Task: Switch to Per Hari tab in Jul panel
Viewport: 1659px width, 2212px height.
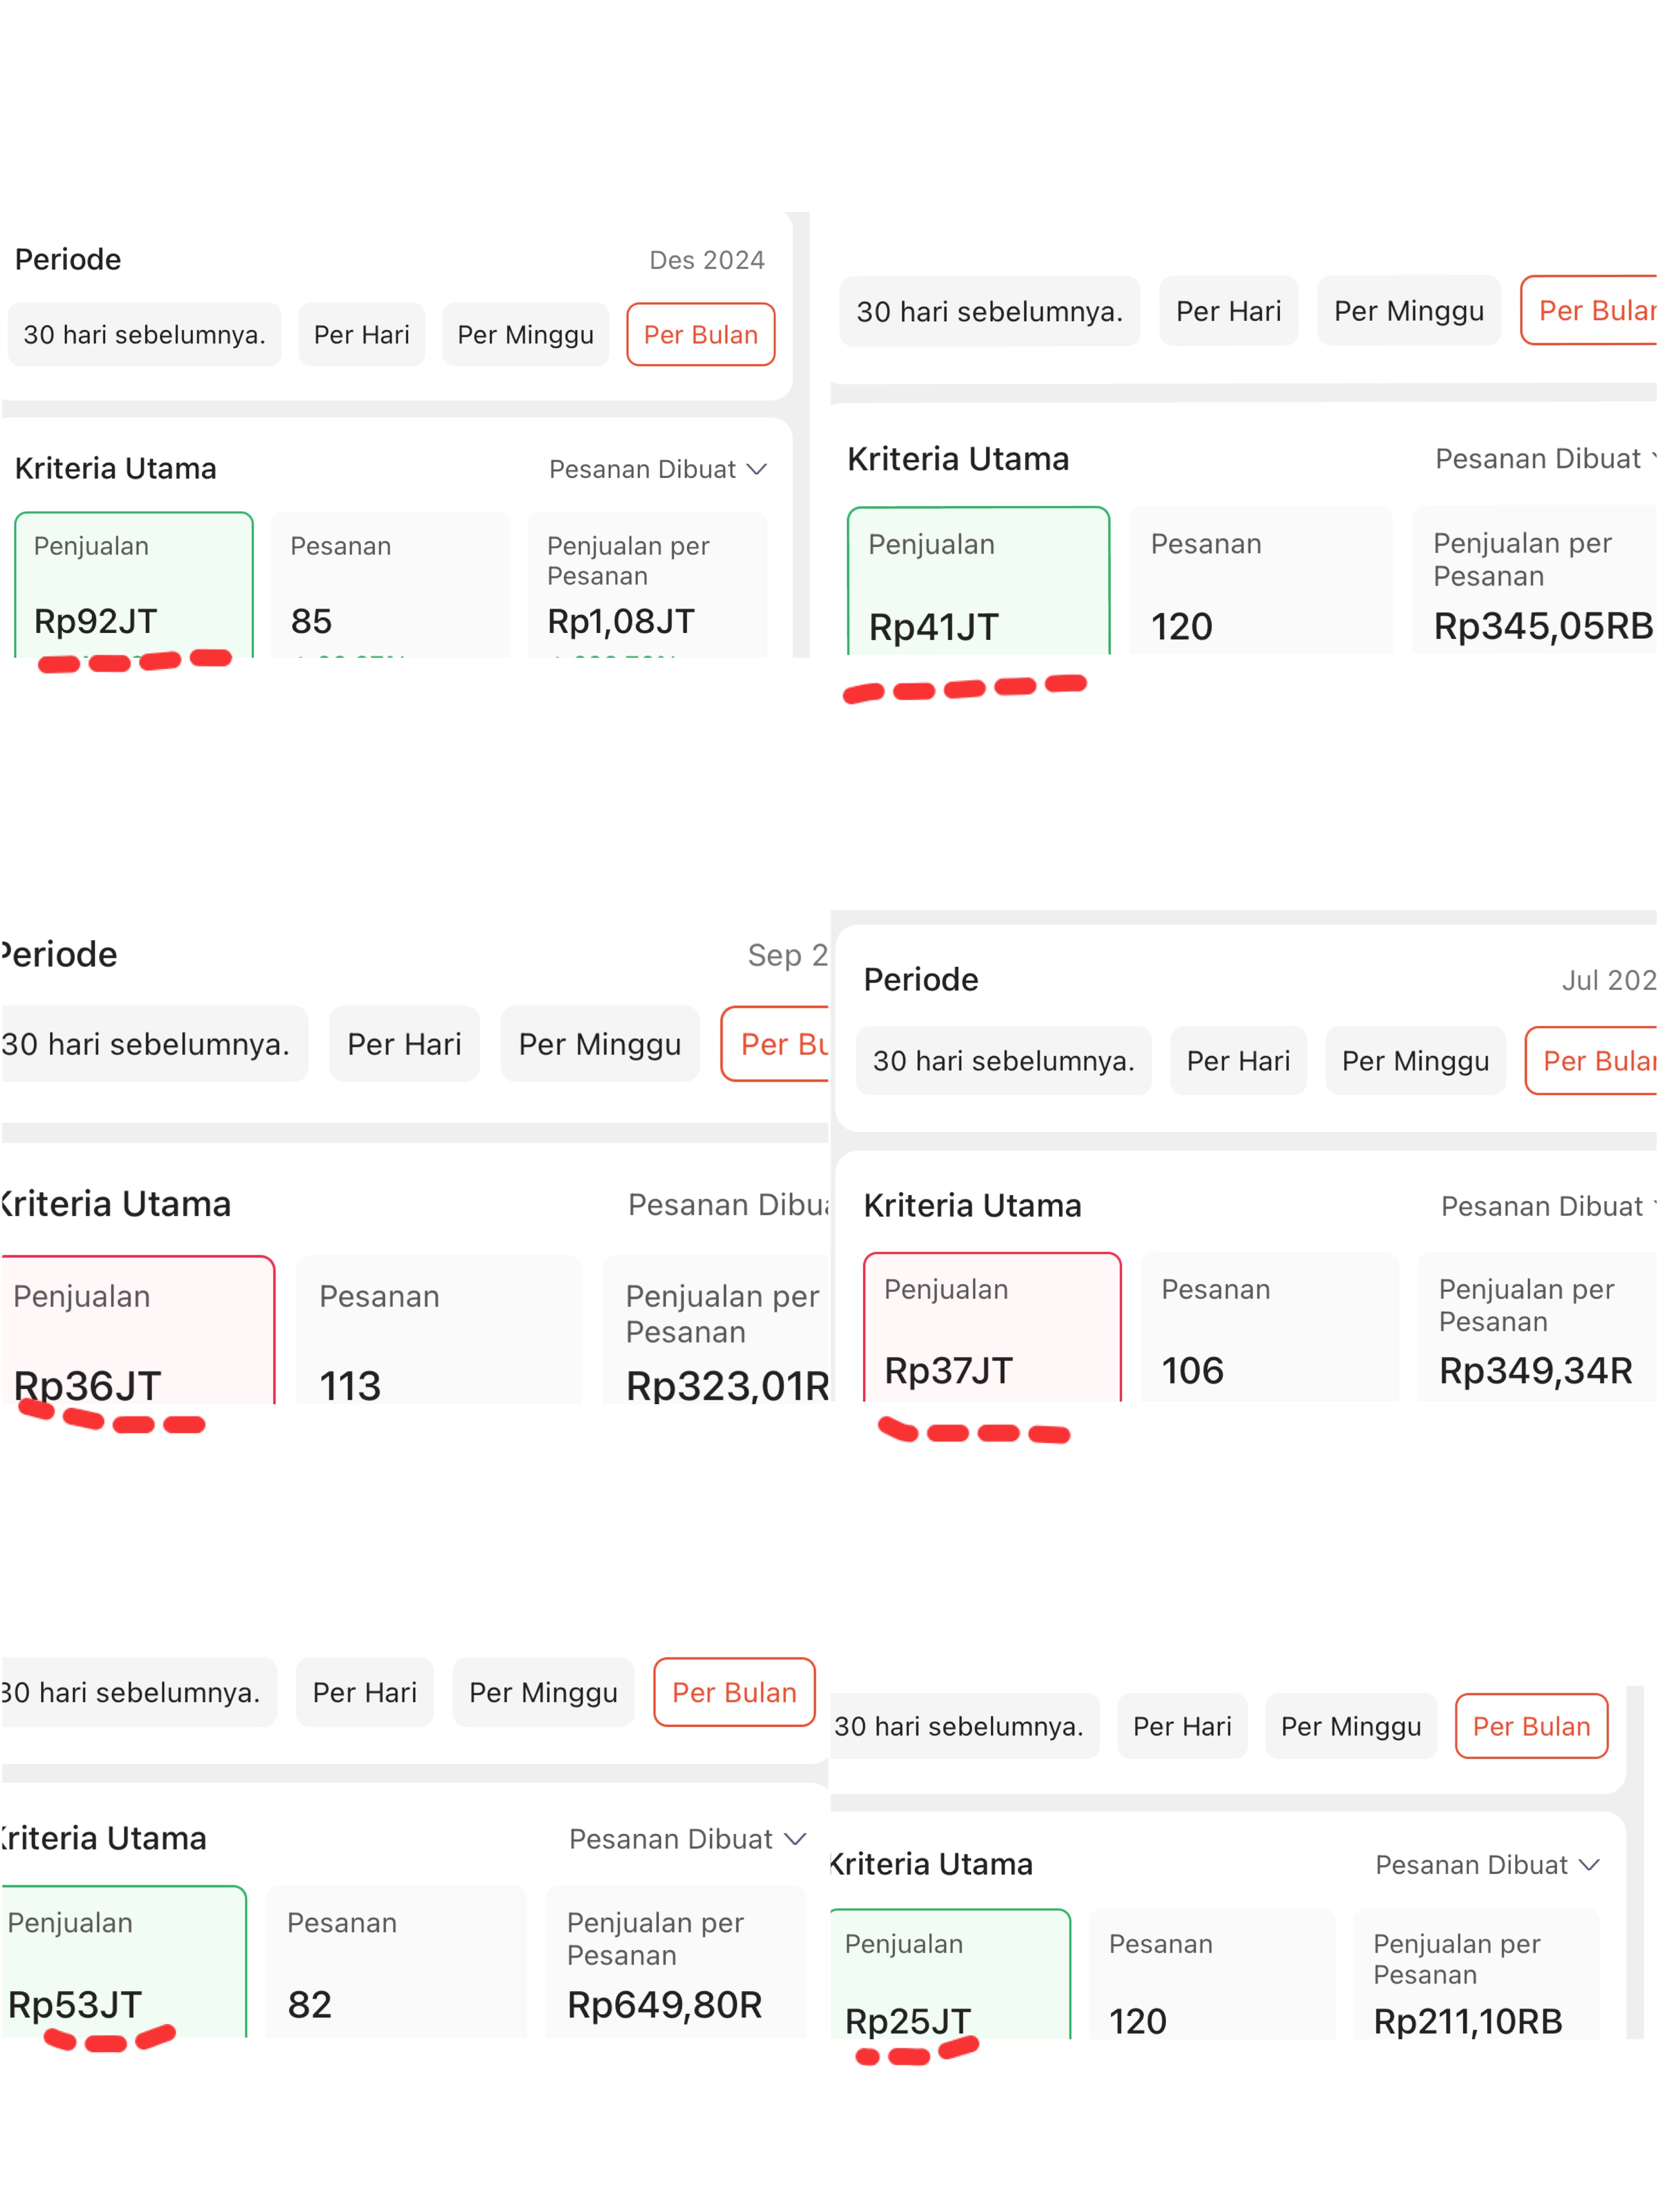Action: (x=1237, y=1061)
